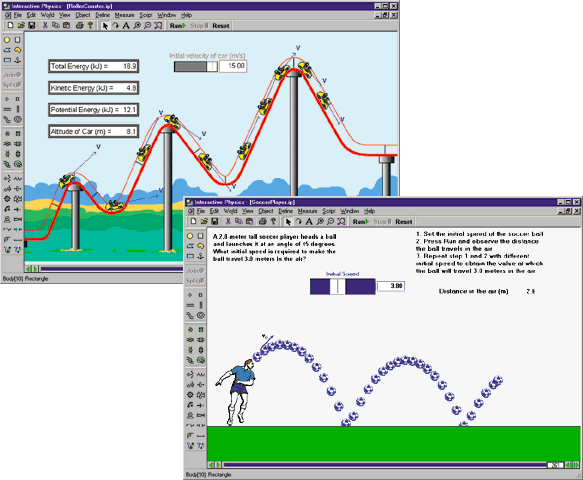Viewport: 583px width, 480px height.
Task: Click the Split button in the soccer palette
Action: (195, 281)
